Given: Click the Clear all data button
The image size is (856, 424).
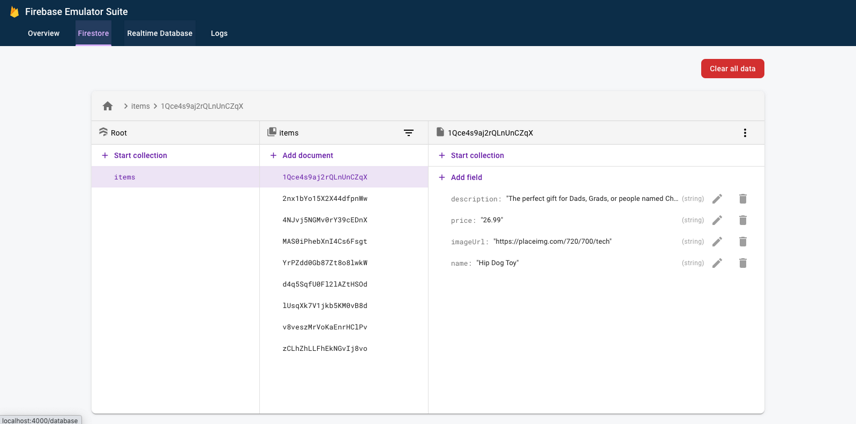Looking at the screenshot, I should tap(732, 68).
